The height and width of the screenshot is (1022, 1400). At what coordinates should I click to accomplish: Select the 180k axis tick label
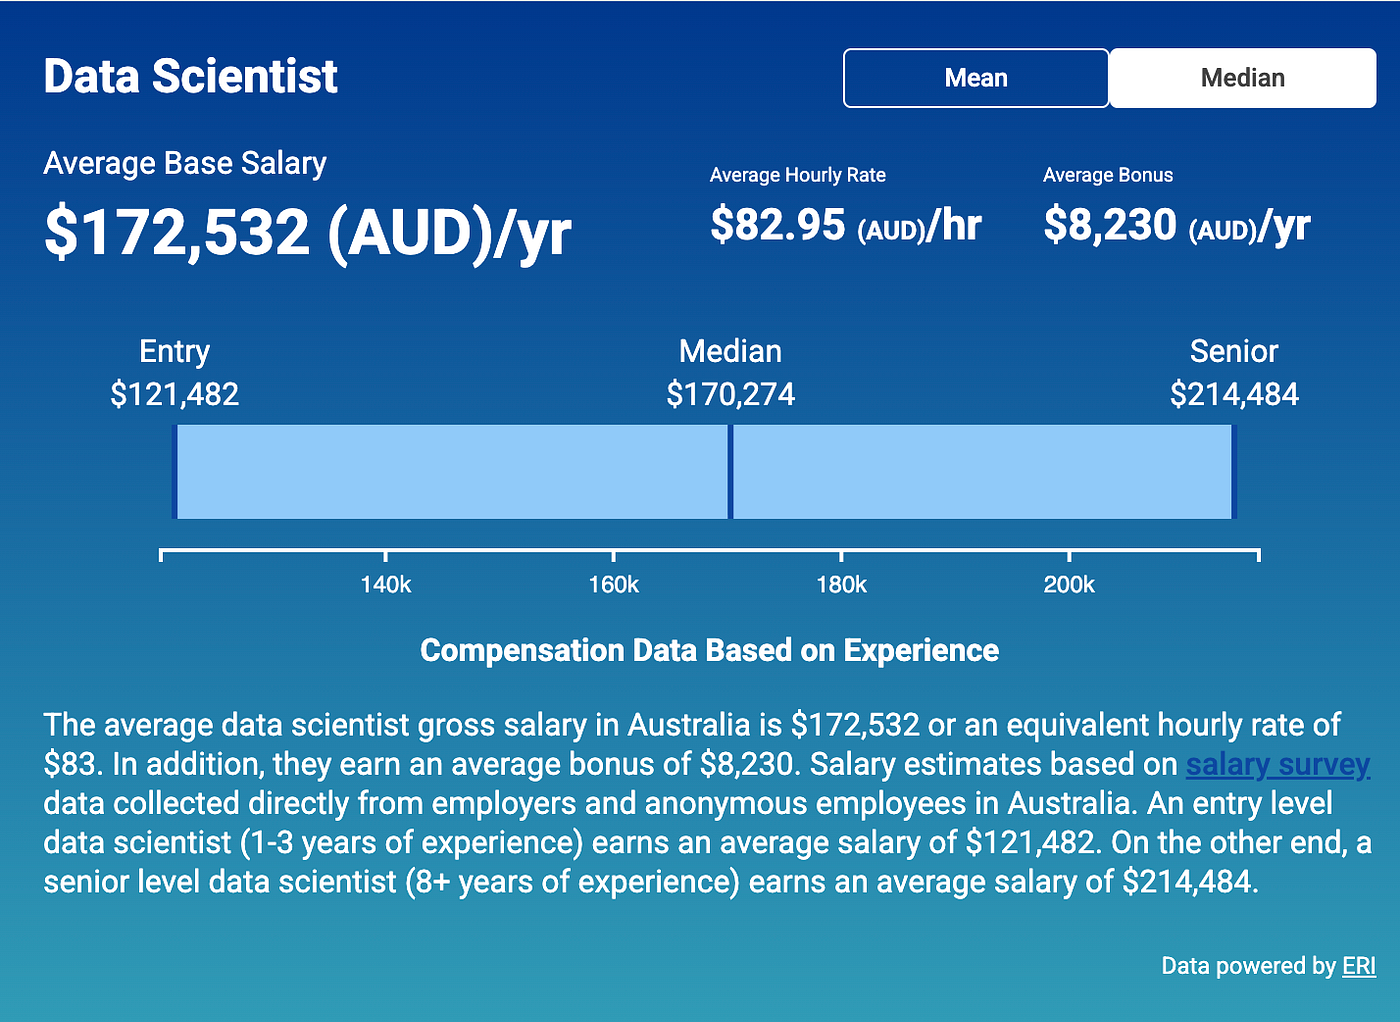tap(841, 585)
